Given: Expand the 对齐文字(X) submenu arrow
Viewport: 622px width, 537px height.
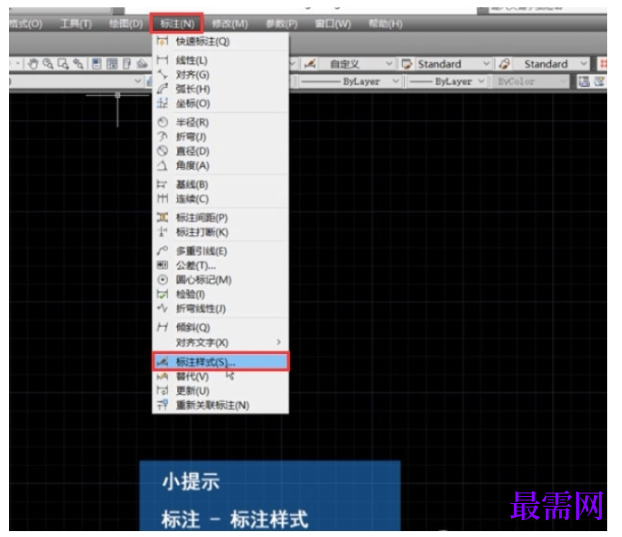Looking at the screenshot, I should coord(279,342).
